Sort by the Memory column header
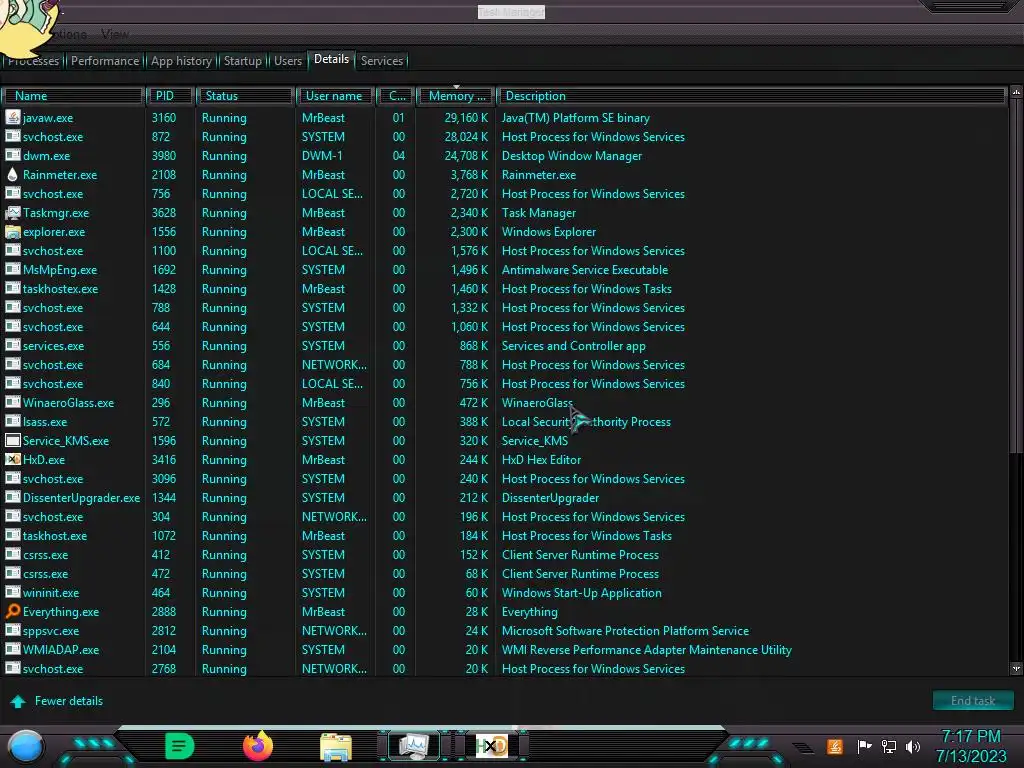The image size is (1024, 768). click(456, 96)
